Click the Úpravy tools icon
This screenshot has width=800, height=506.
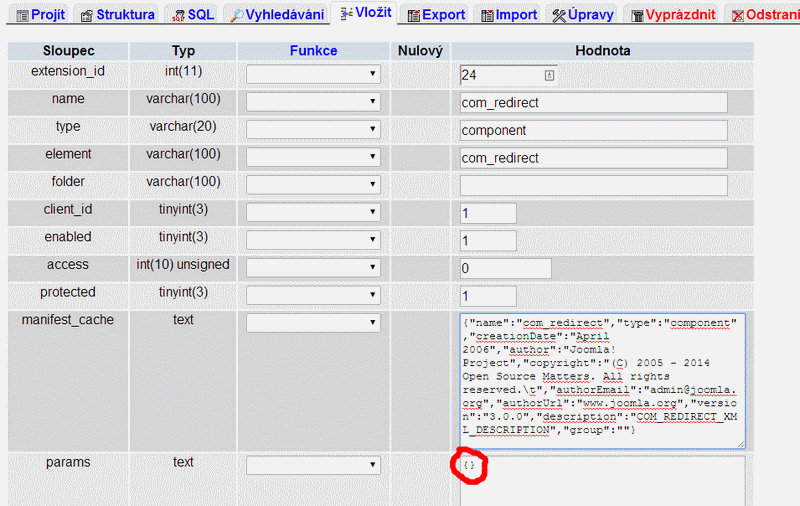click(x=559, y=16)
